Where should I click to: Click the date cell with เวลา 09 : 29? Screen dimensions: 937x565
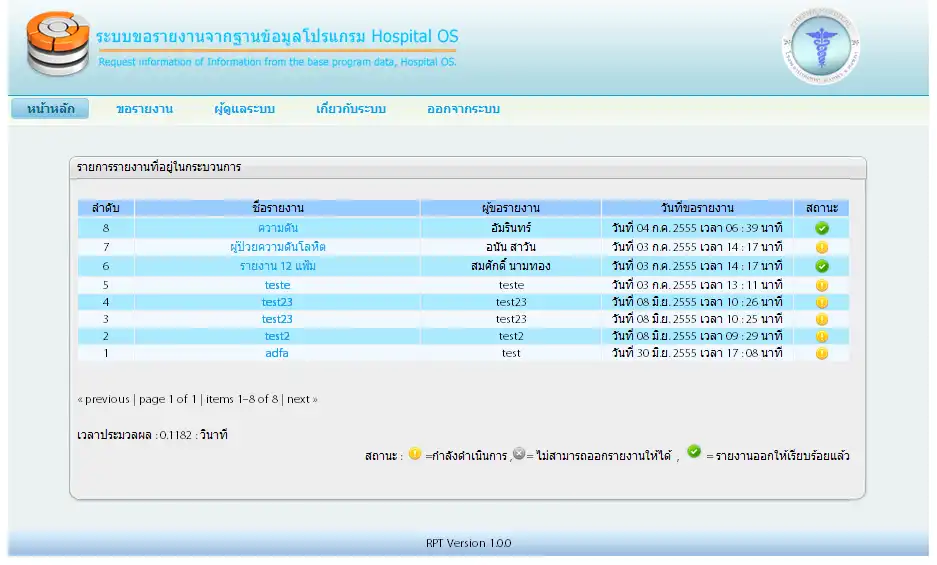click(697, 336)
